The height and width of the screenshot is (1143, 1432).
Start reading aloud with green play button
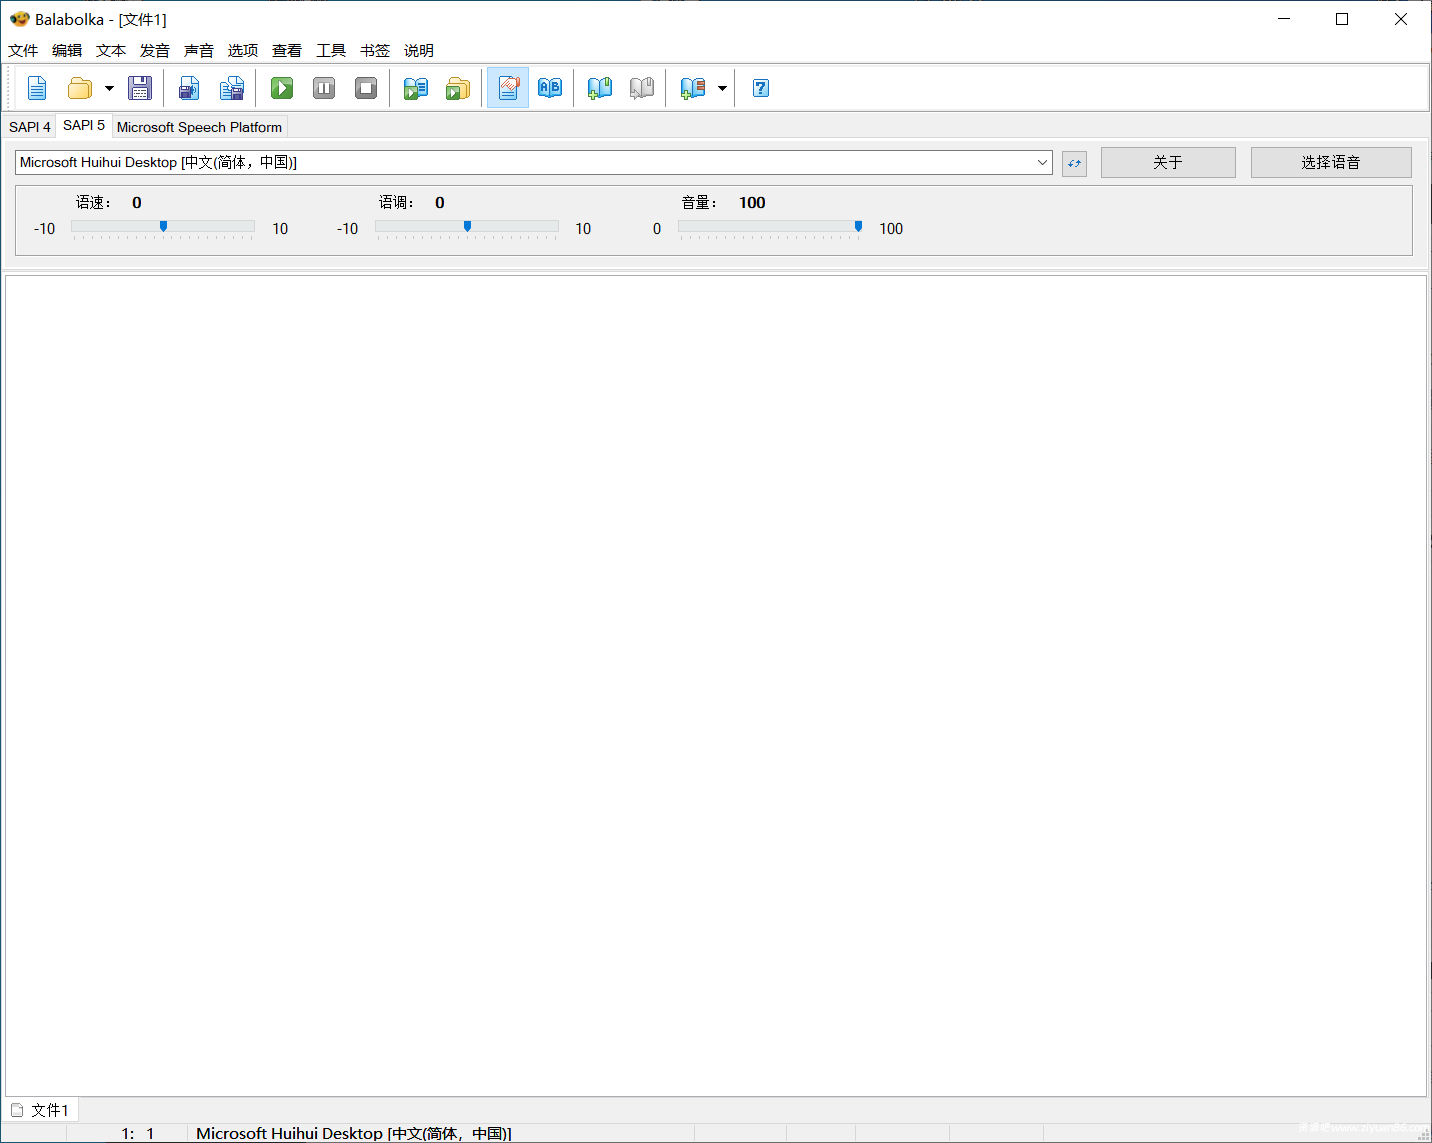coord(282,88)
